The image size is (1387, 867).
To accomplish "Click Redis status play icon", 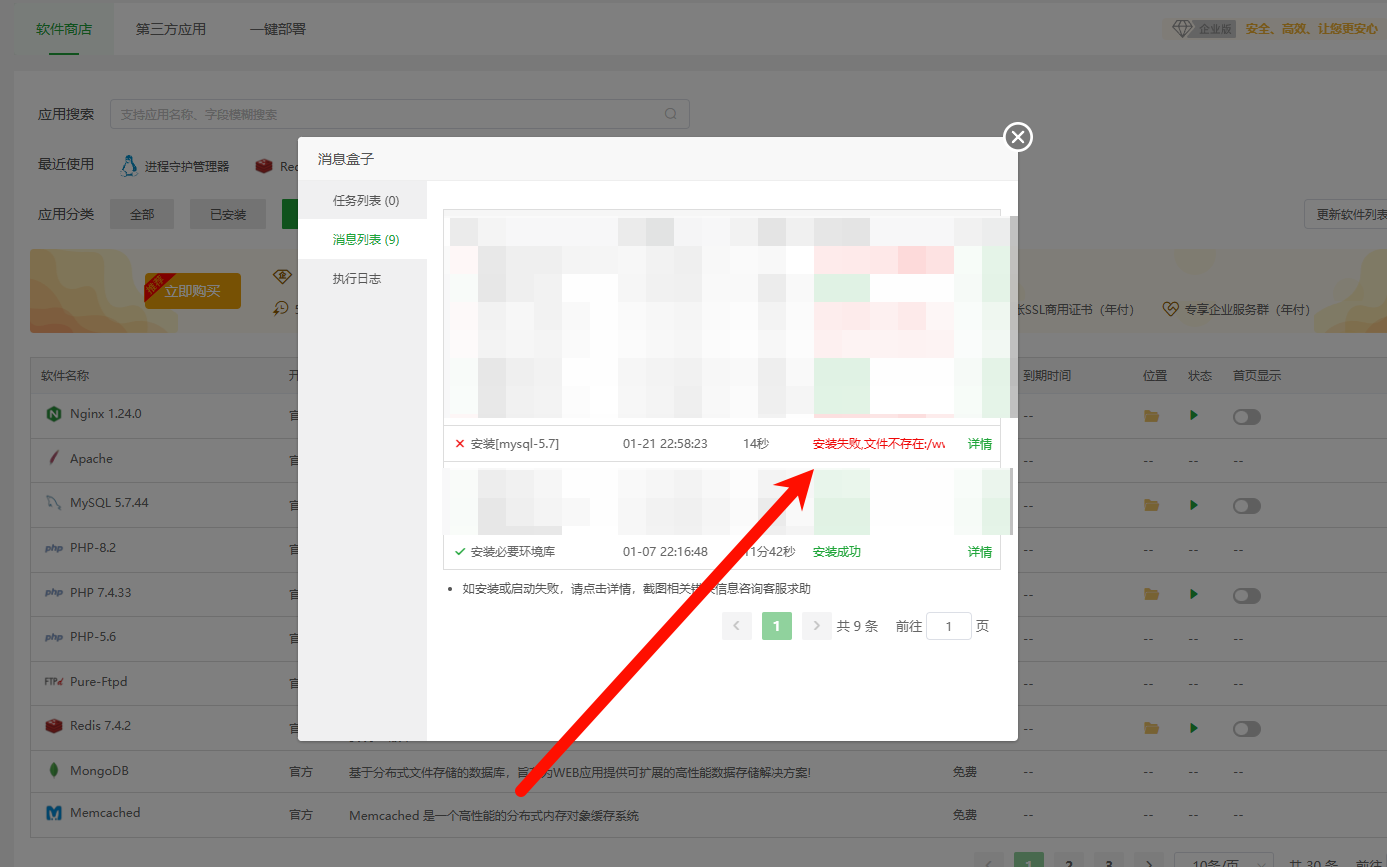I will (1194, 728).
